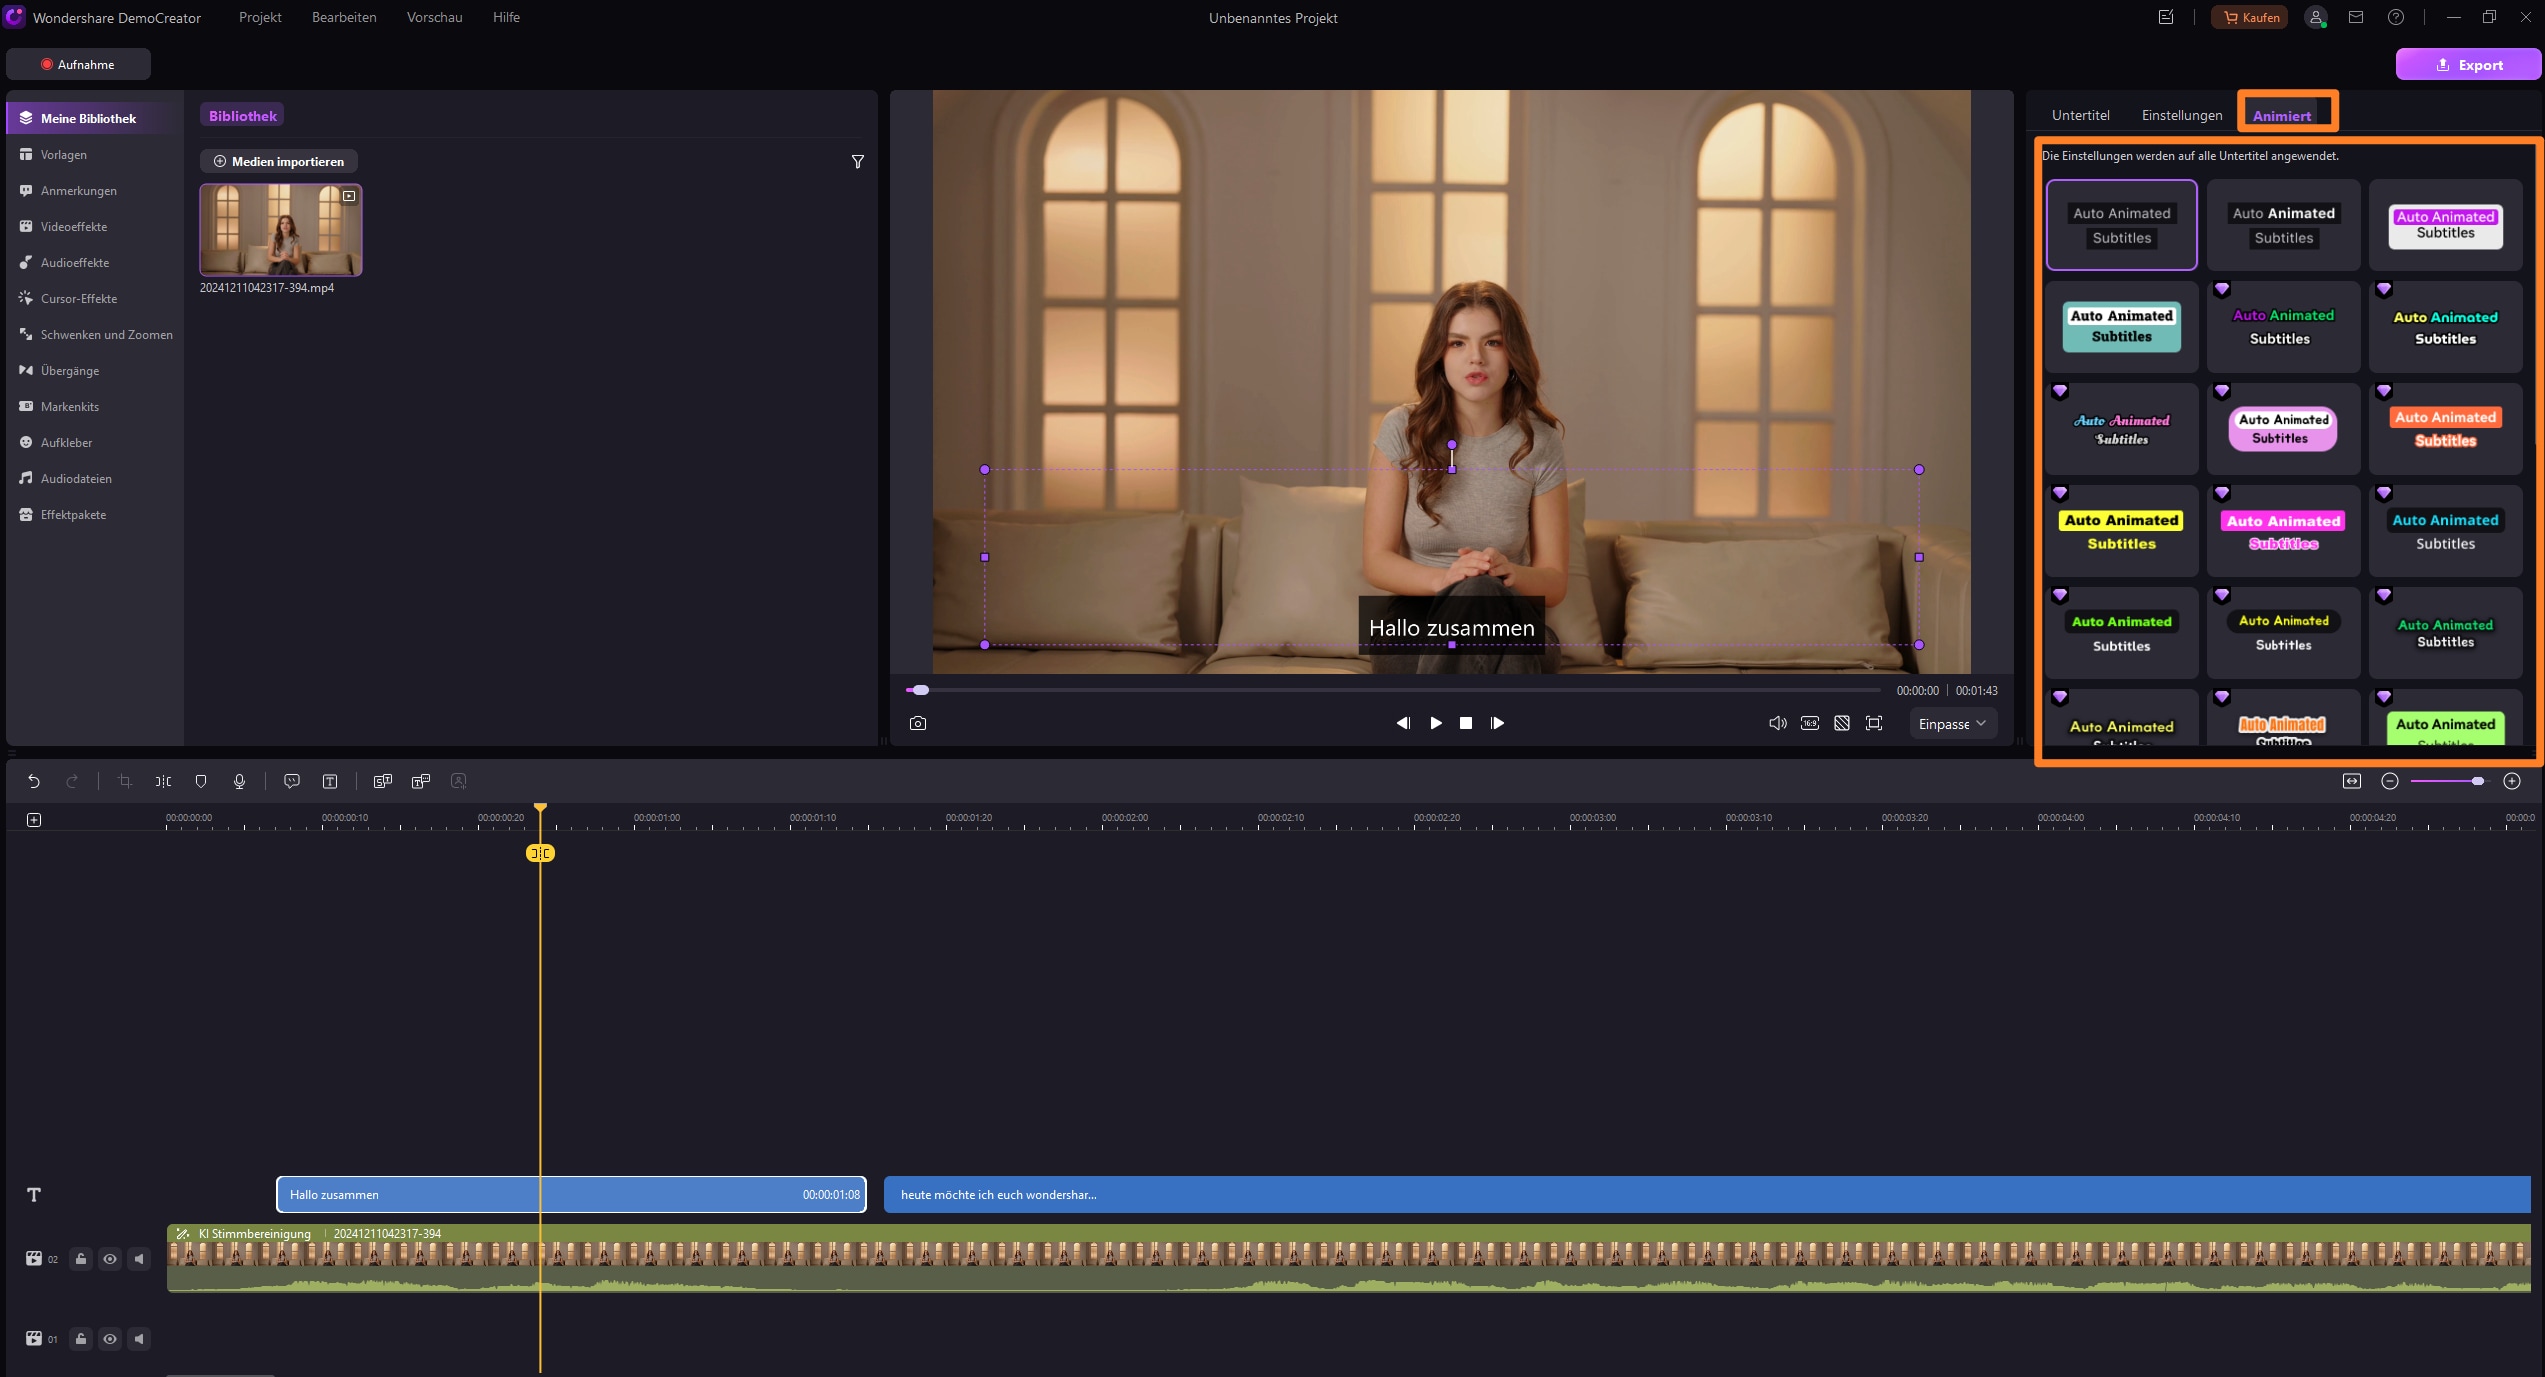Click the split clip tool in toolbar

click(x=163, y=781)
